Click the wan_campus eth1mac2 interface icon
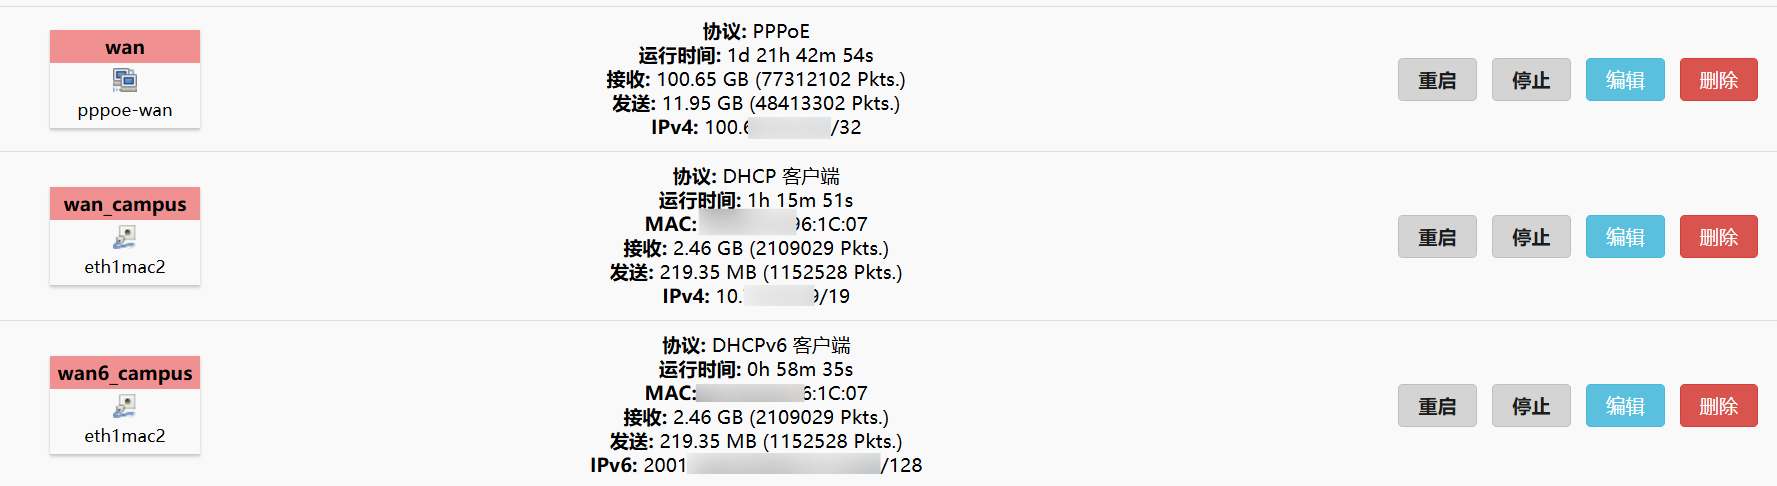This screenshot has width=1777, height=486. click(125, 237)
